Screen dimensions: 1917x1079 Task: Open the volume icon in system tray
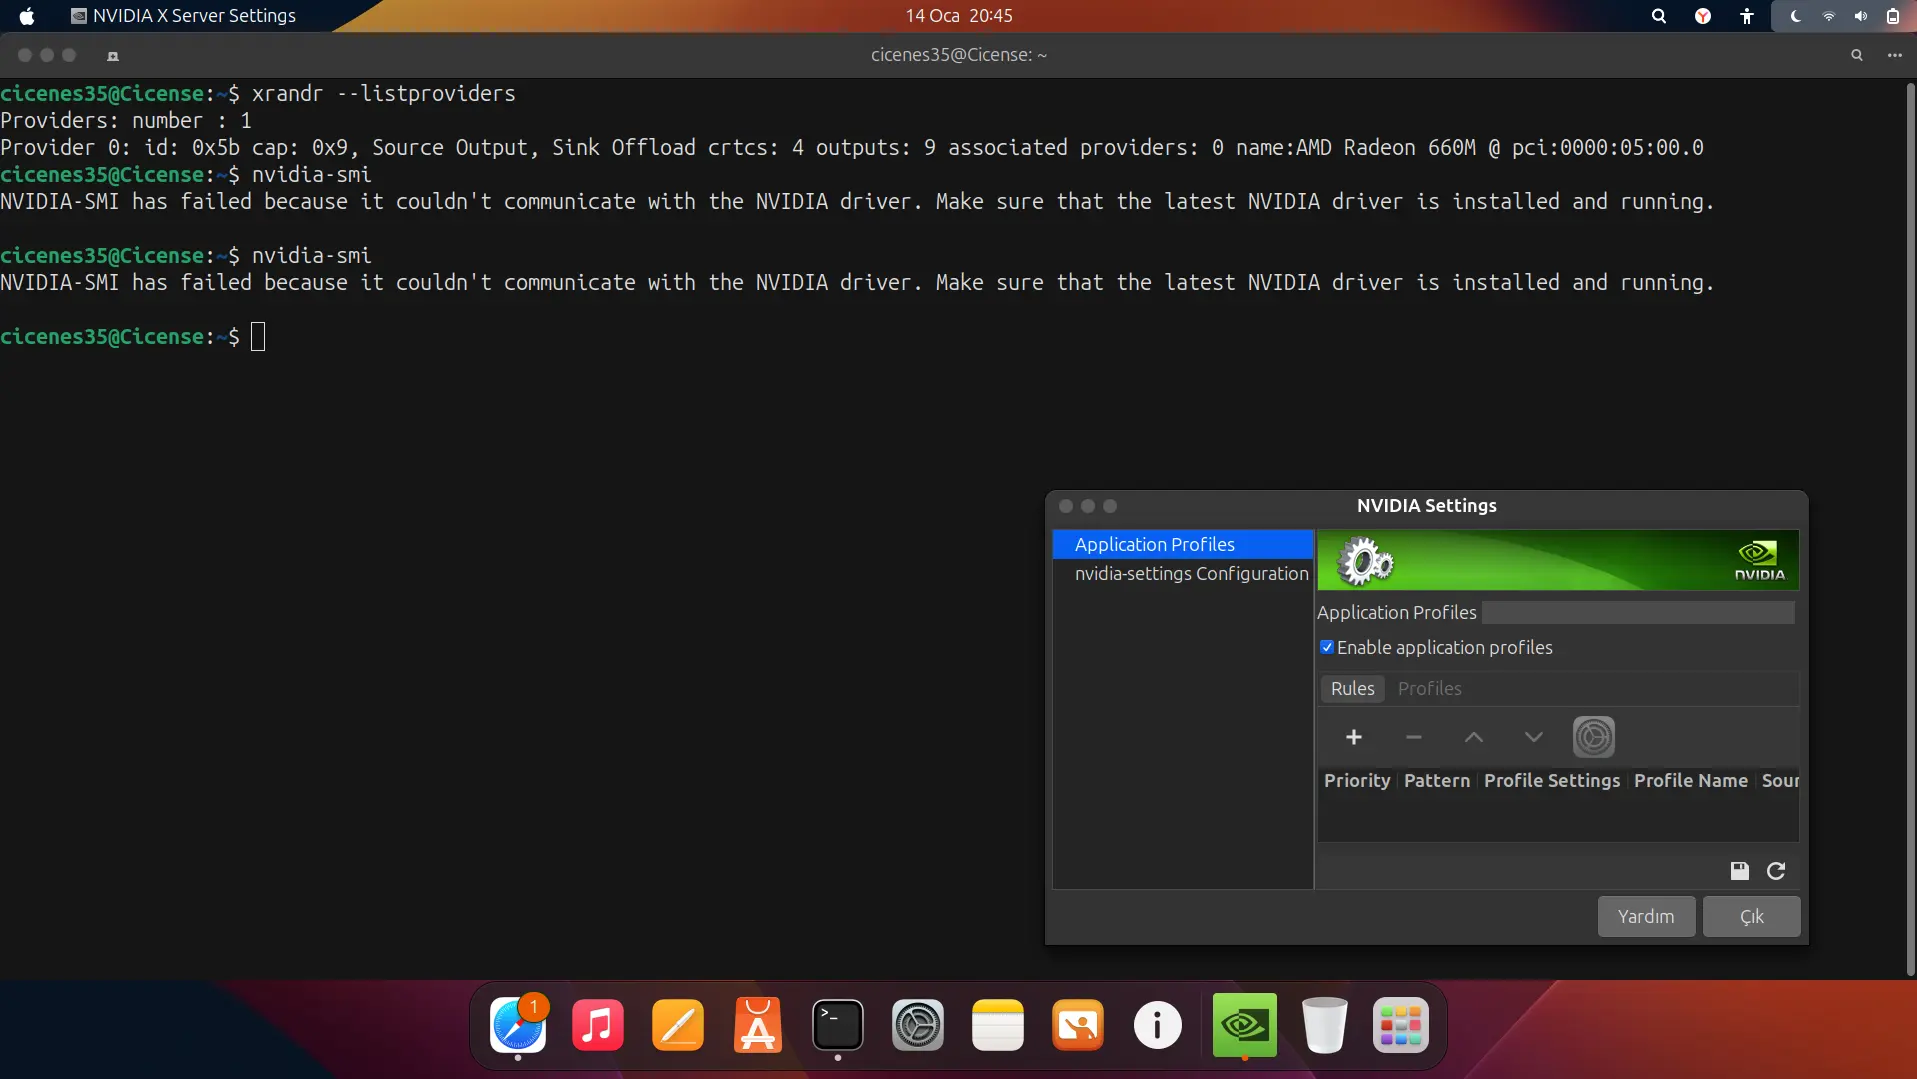(x=1861, y=16)
